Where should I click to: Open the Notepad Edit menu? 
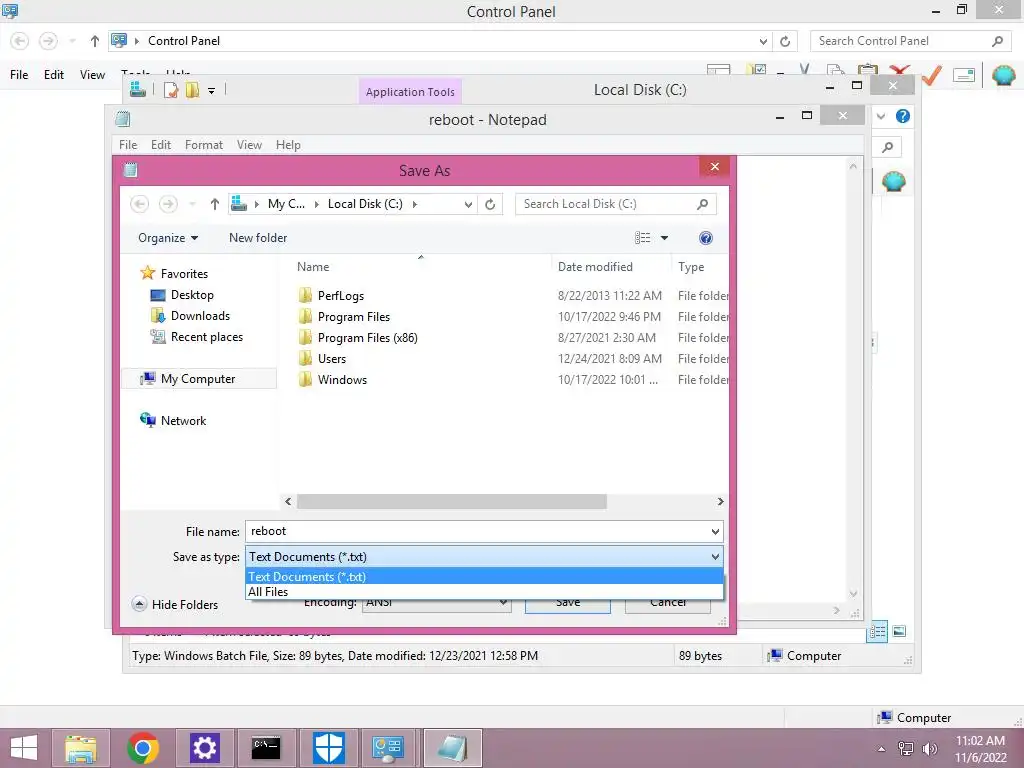[x=161, y=145]
